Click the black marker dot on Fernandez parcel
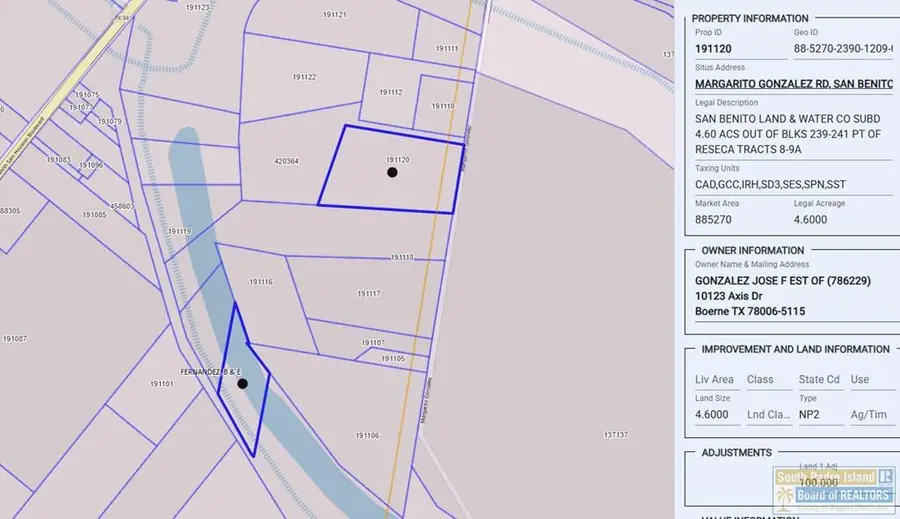The height and width of the screenshot is (519, 900). click(242, 384)
